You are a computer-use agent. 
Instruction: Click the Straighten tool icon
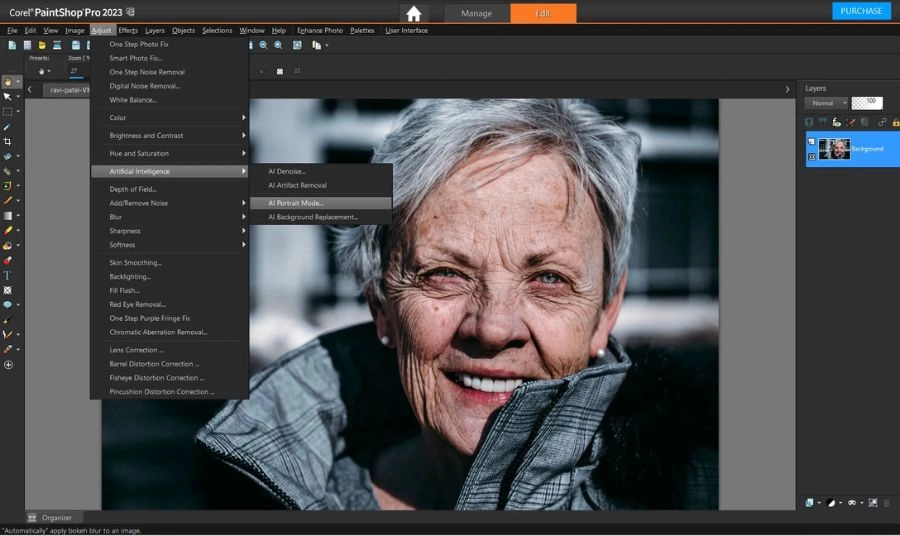pyautogui.click(x=7, y=156)
